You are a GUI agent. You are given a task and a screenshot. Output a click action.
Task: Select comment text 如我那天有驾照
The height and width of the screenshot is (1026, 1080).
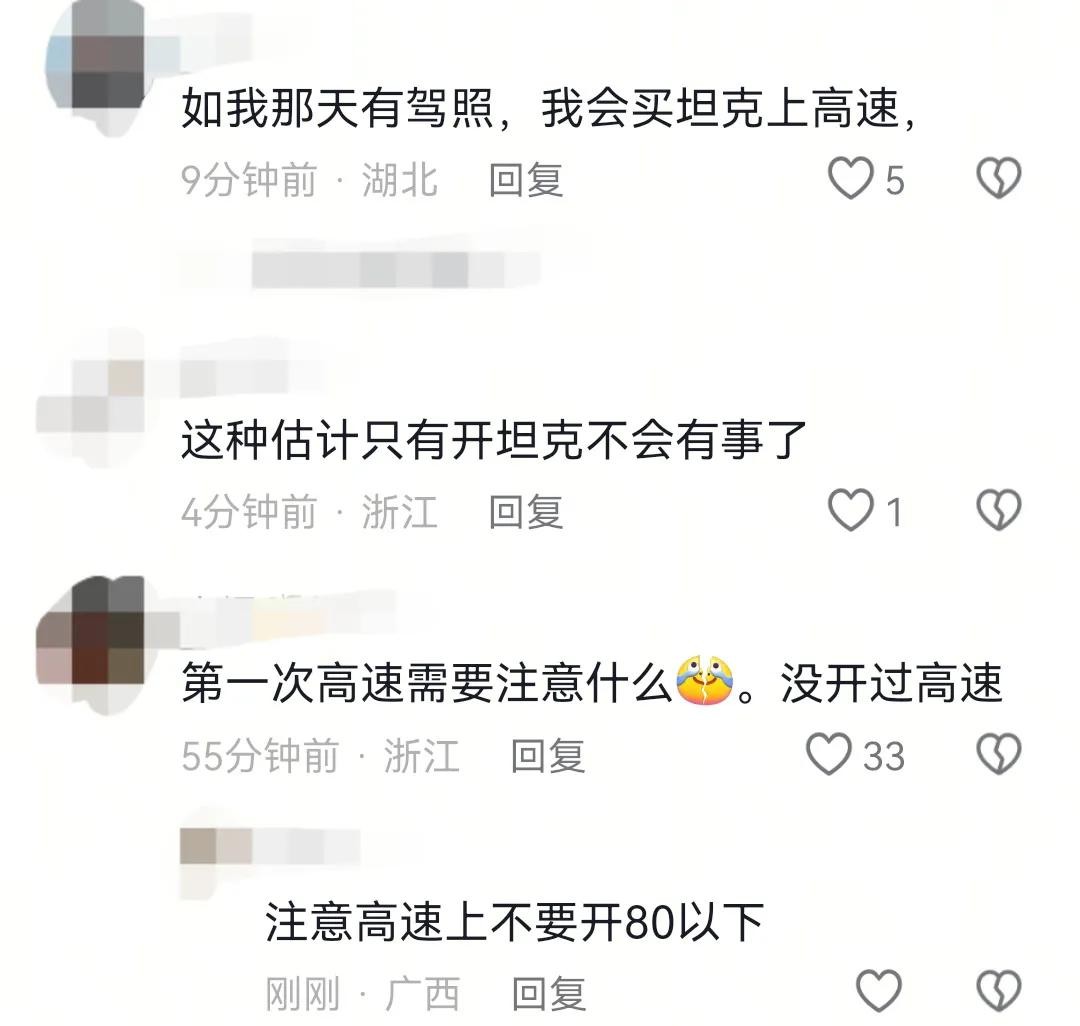tap(338, 110)
